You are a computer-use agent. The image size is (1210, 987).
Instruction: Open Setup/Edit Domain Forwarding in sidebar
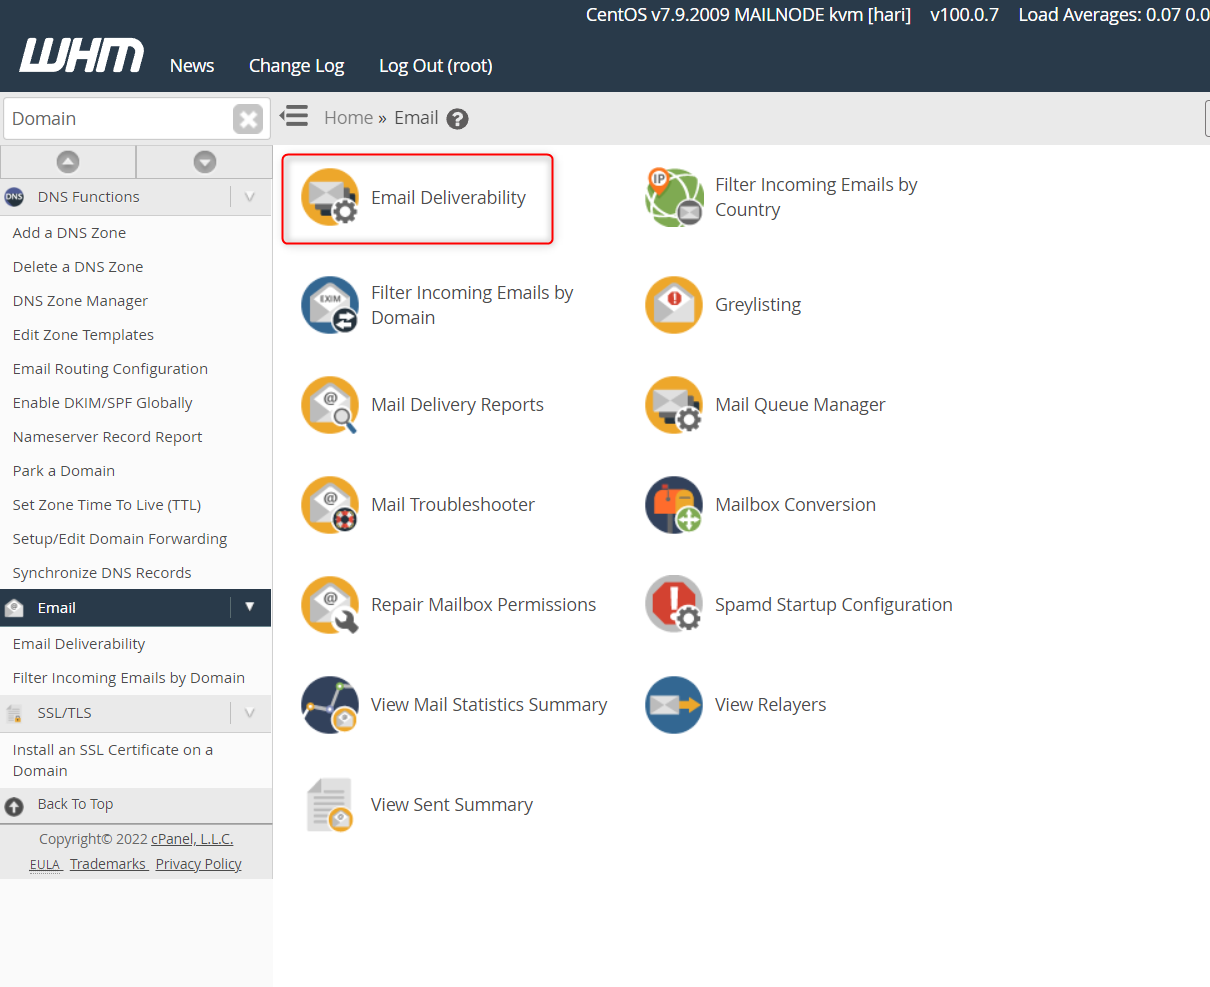tap(120, 539)
